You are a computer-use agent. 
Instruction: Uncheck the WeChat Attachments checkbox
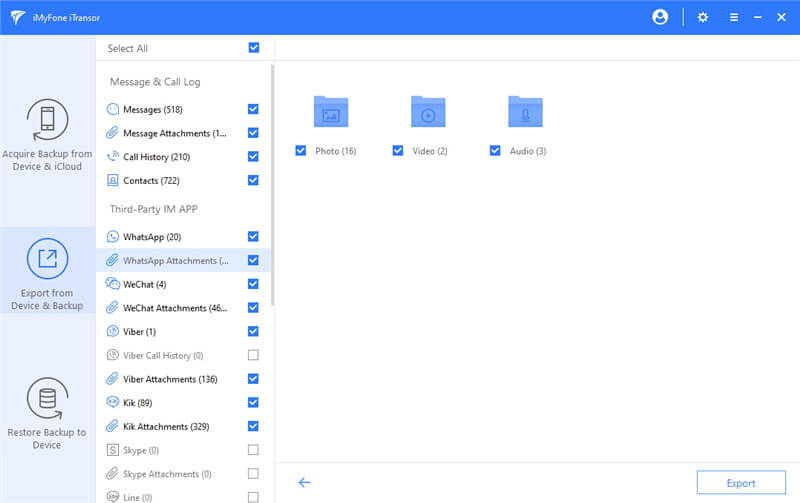point(253,308)
